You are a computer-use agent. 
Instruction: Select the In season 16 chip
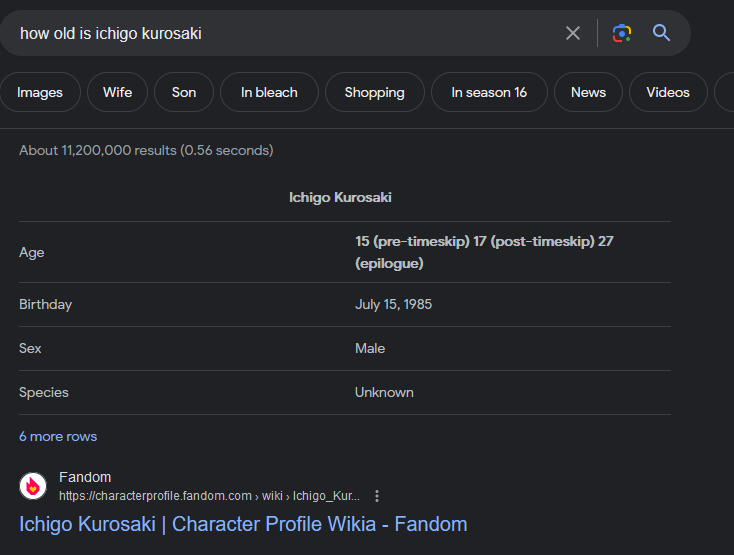(489, 92)
